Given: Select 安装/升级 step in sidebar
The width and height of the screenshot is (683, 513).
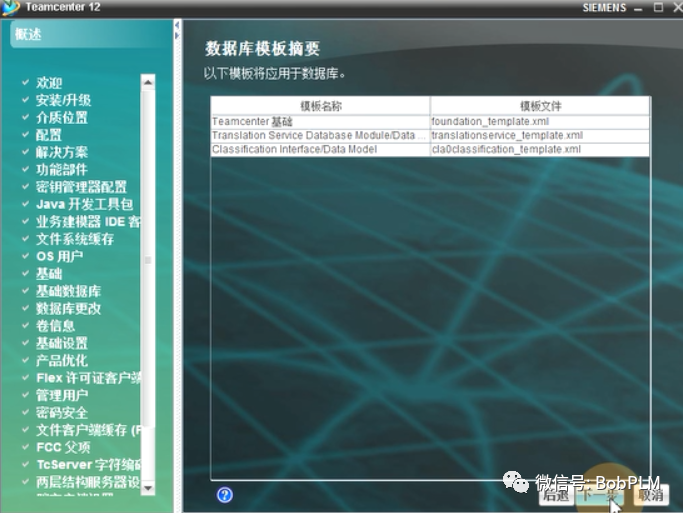Looking at the screenshot, I should 63,100.
